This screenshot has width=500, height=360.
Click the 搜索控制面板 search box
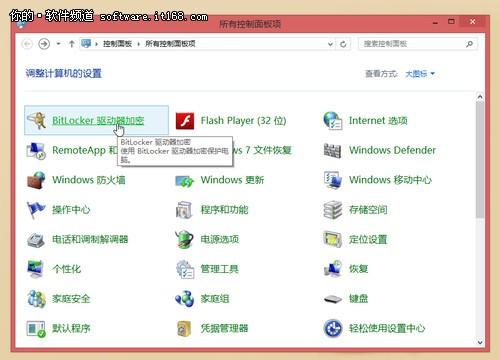pyautogui.click(x=418, y=44)
